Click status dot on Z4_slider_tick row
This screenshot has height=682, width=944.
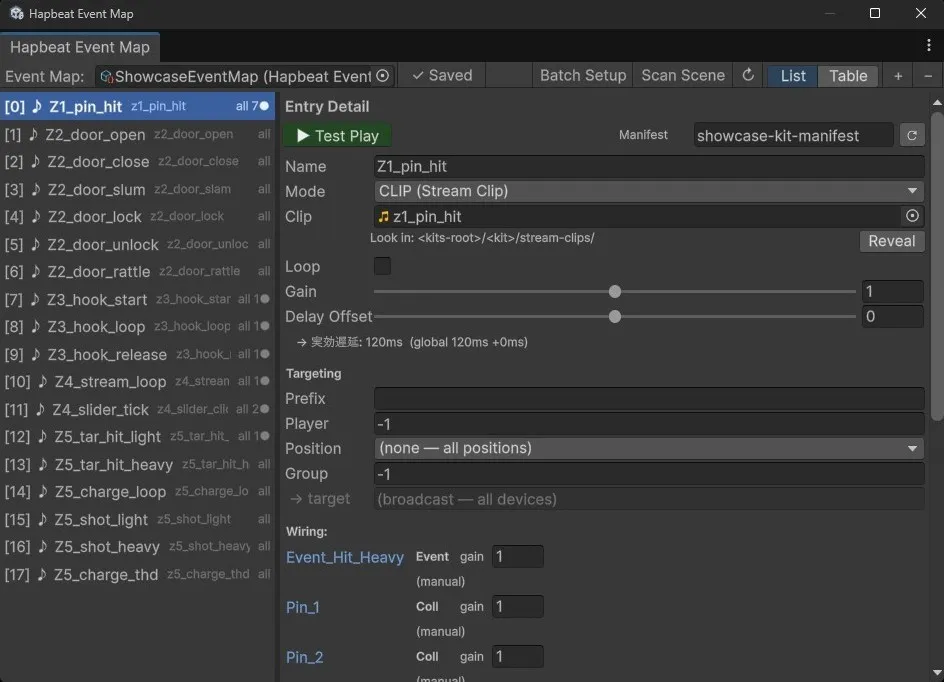(264, 409)
